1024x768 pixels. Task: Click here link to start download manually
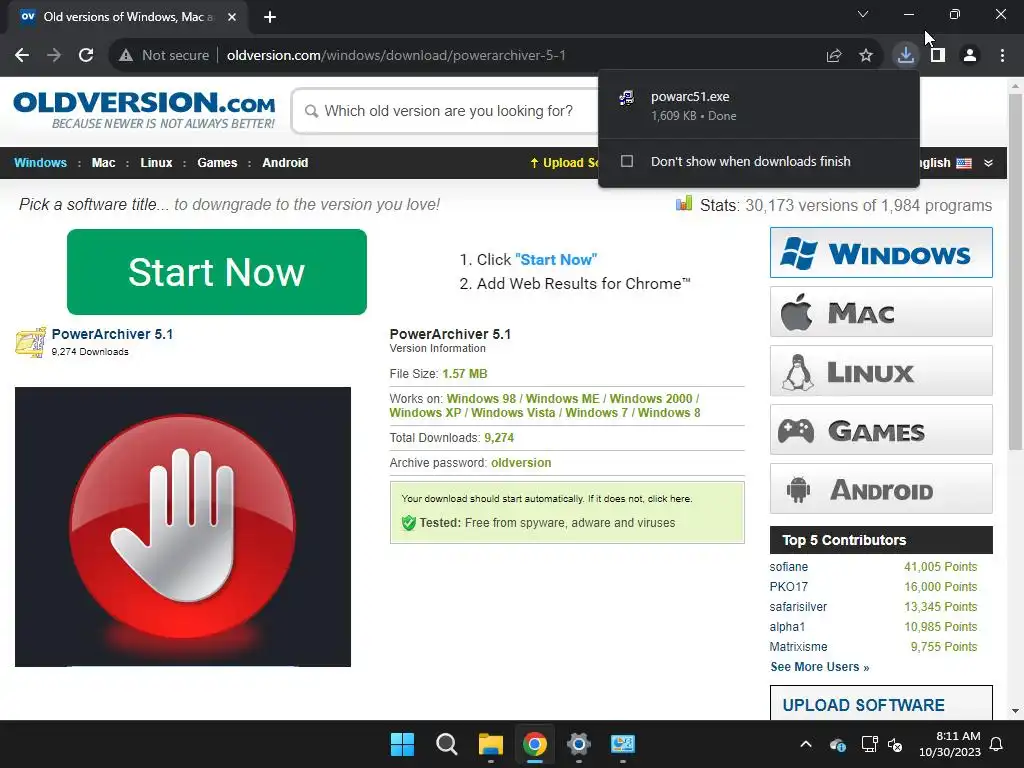[x=669, y=498]
